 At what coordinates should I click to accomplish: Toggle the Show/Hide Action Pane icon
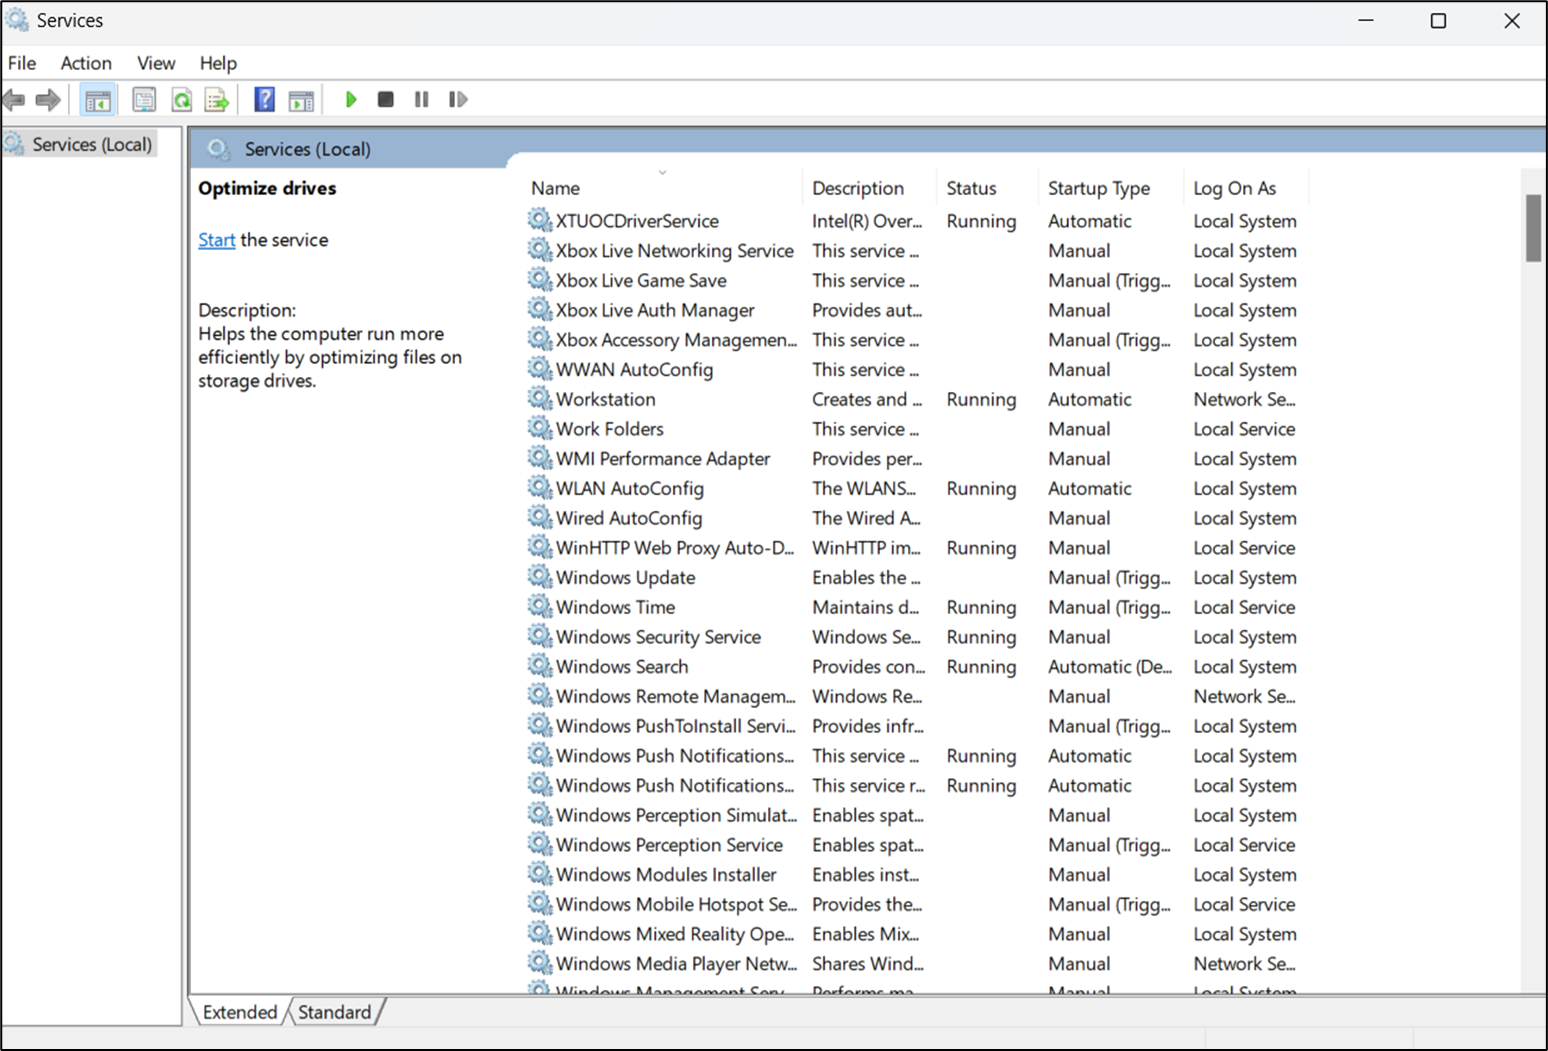pos(301,100)
